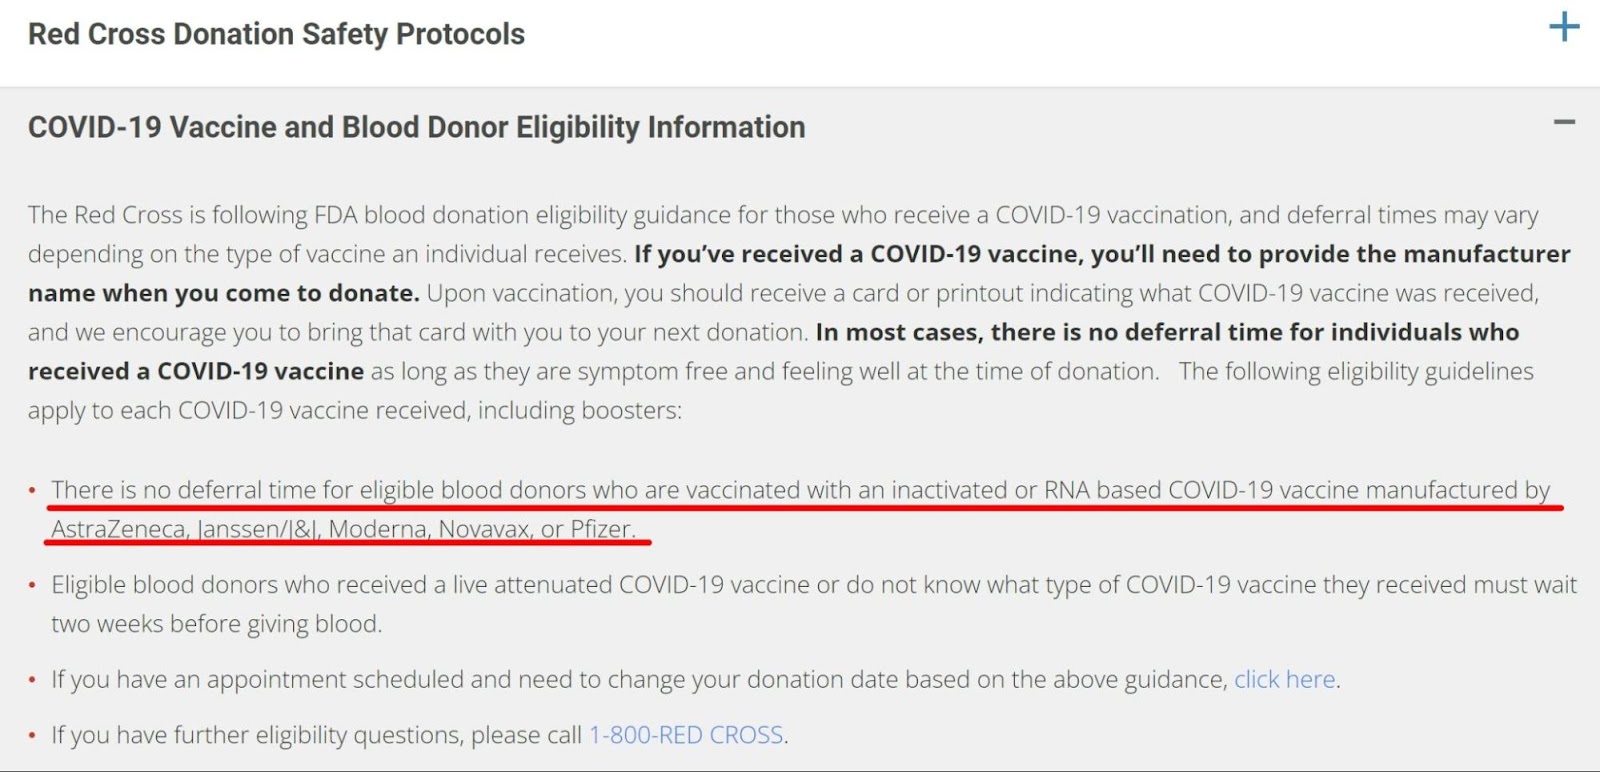Follow the 1-800-RED CROSS phone link
Viewport: 1600px width, 772px height.
click(686, 735)
